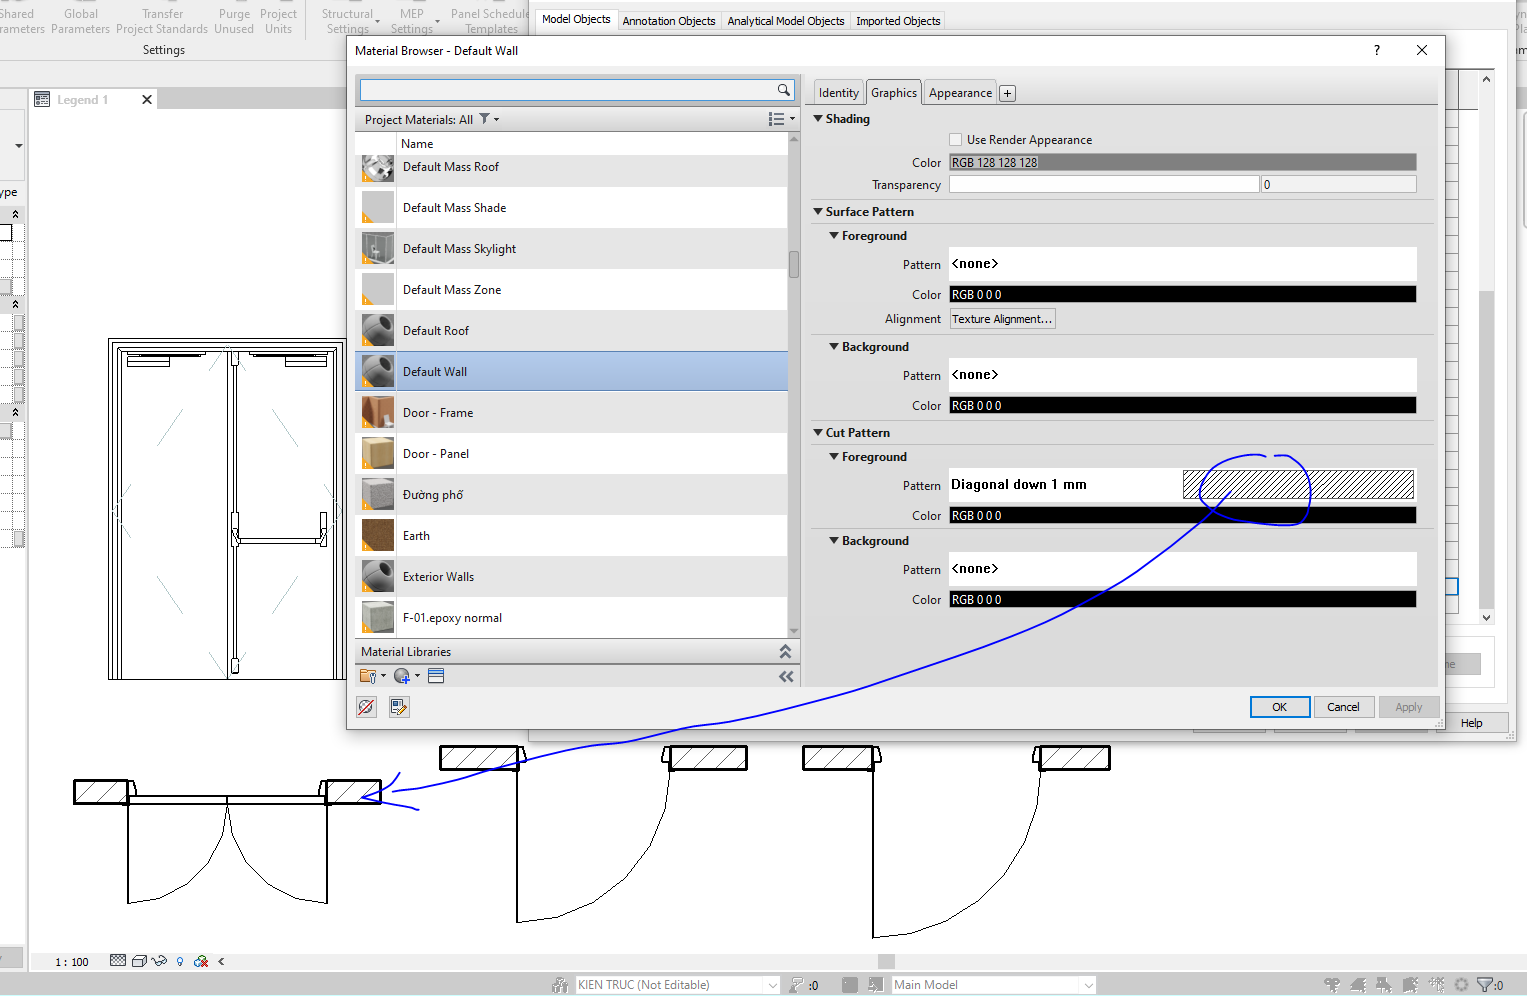Click the Surface Pattern Foreground color swatch
Image resolution: width=1527 pixels, height=996 pixels.
[x=1183, y=294]
